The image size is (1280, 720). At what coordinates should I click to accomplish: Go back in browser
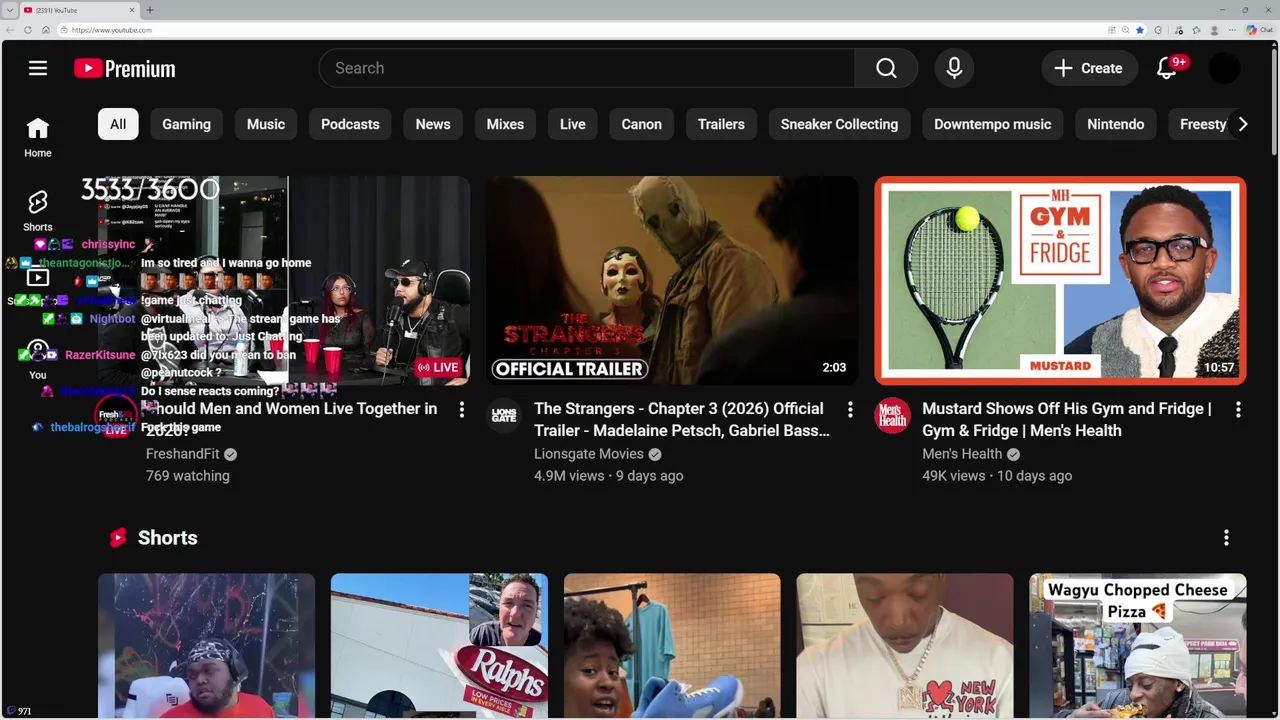(10, 30)
